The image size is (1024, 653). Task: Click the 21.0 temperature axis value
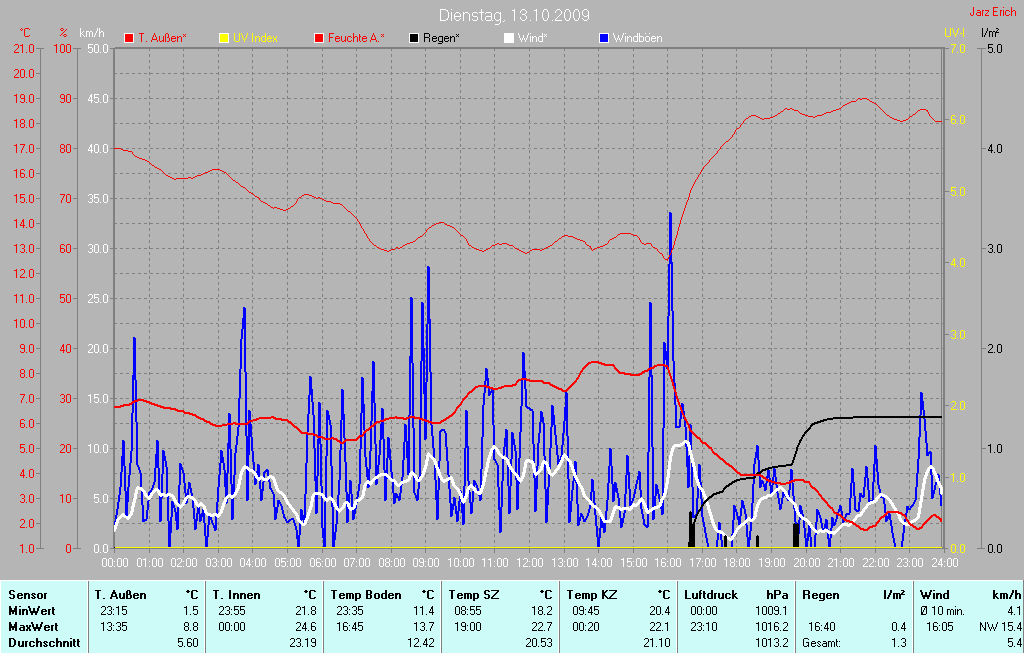pos(24,48)
